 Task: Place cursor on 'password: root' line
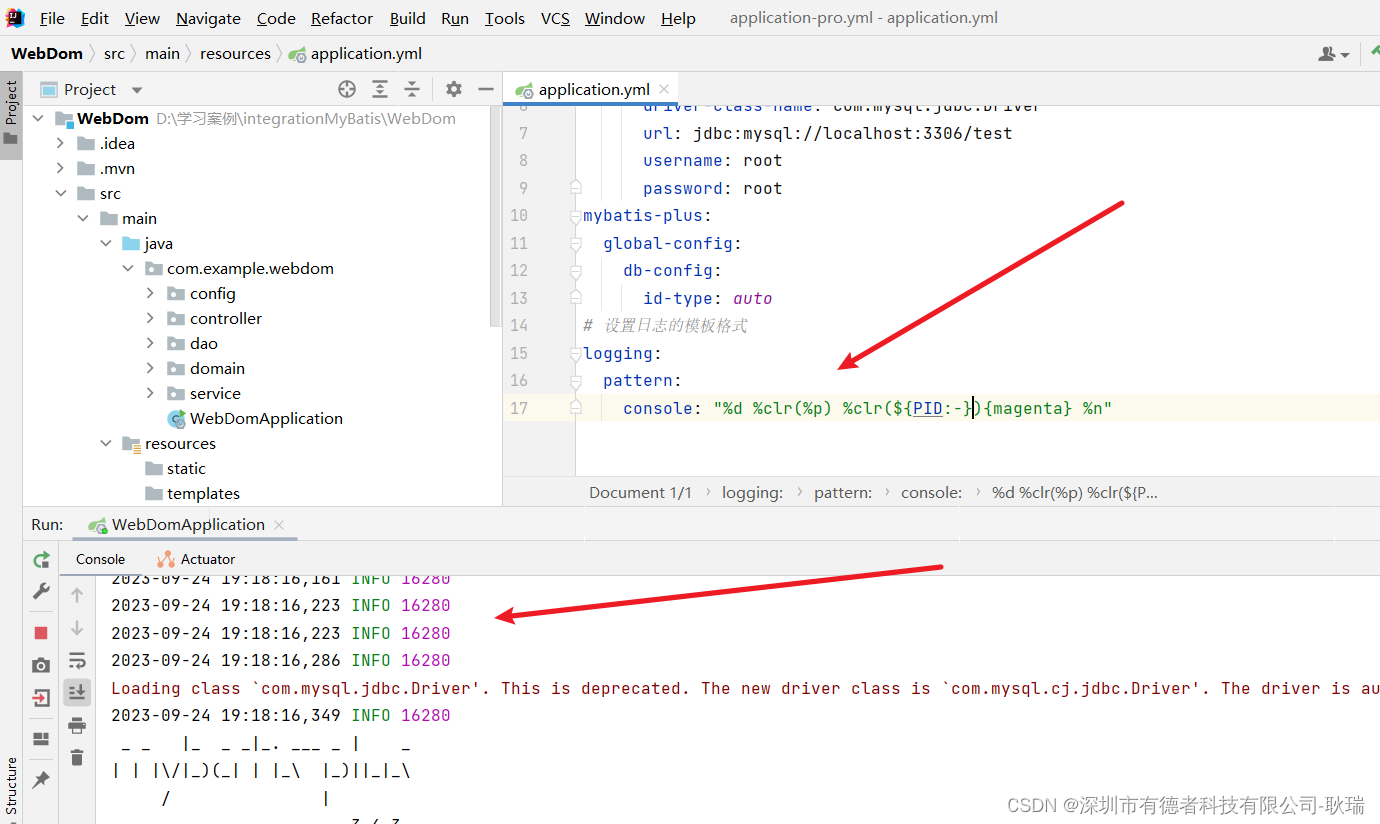click(x=712, y=188)
